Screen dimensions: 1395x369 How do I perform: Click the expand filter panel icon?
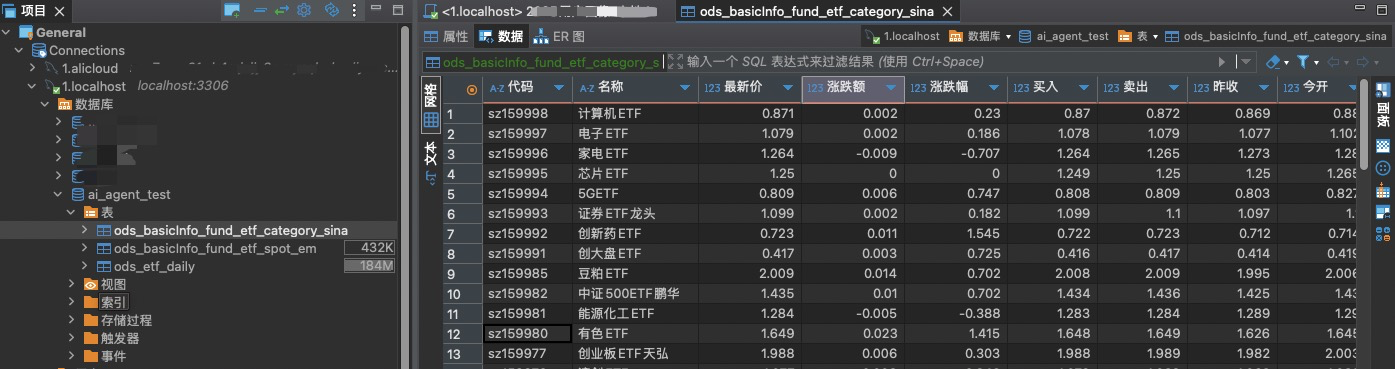pos(675,62)
